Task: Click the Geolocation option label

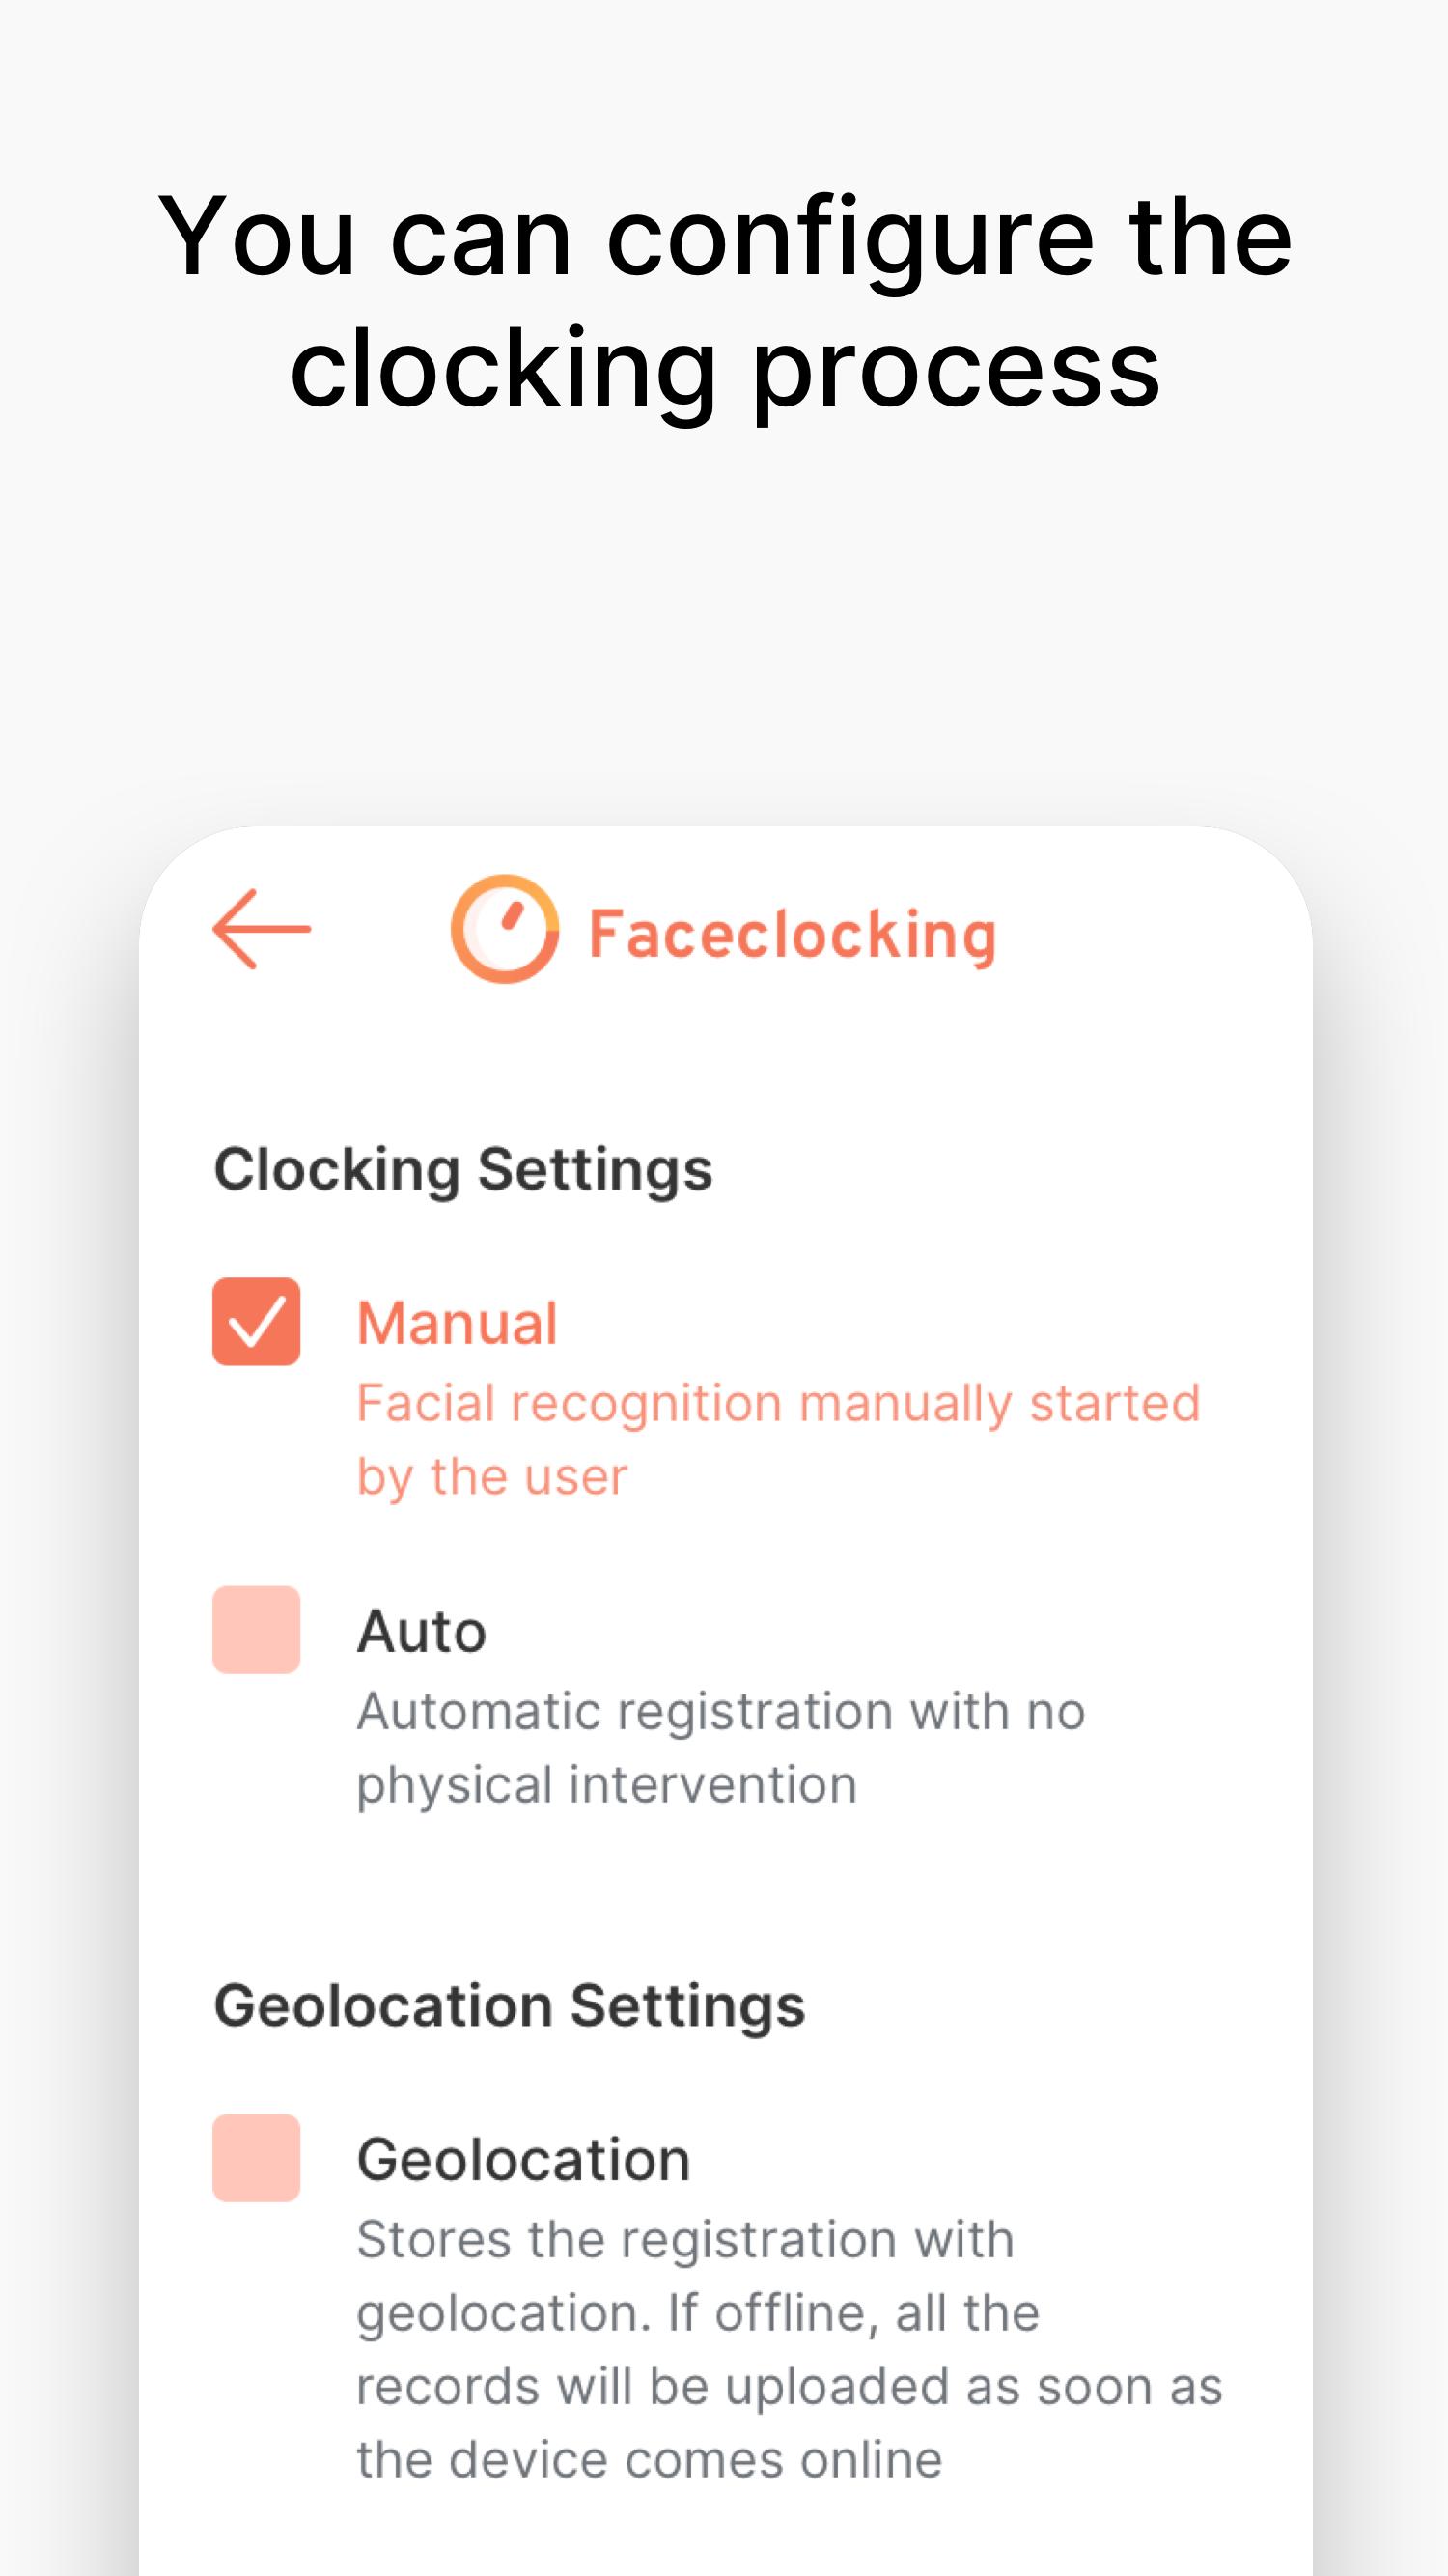Action: click(x=524, y=2159)
